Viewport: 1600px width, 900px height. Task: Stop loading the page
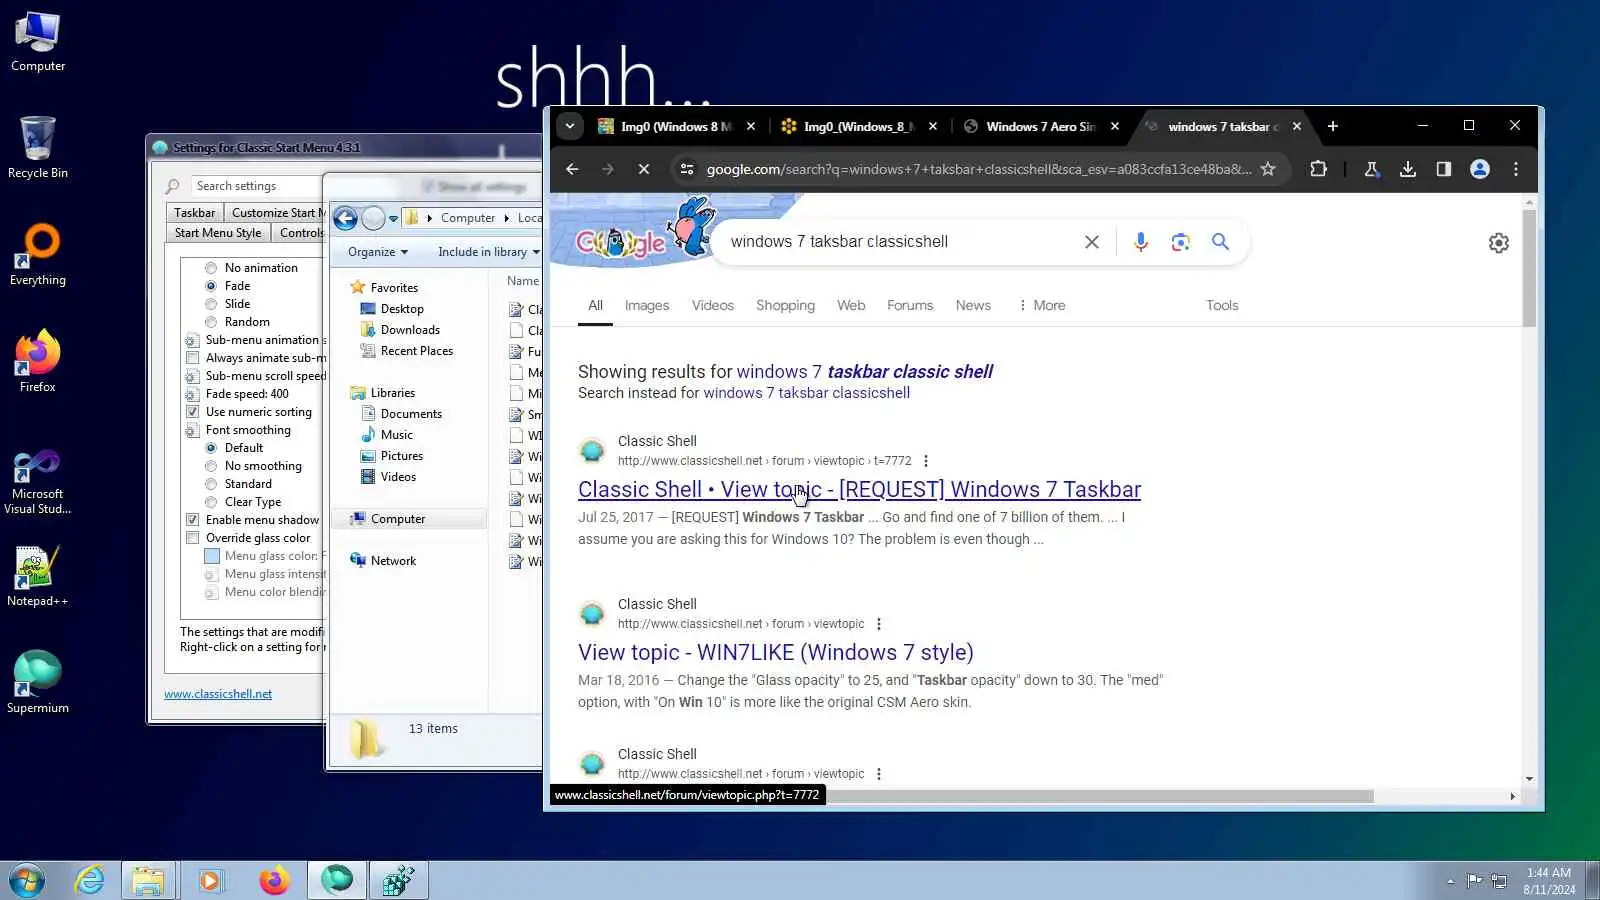pyautogui.click(x=644, y=169)
